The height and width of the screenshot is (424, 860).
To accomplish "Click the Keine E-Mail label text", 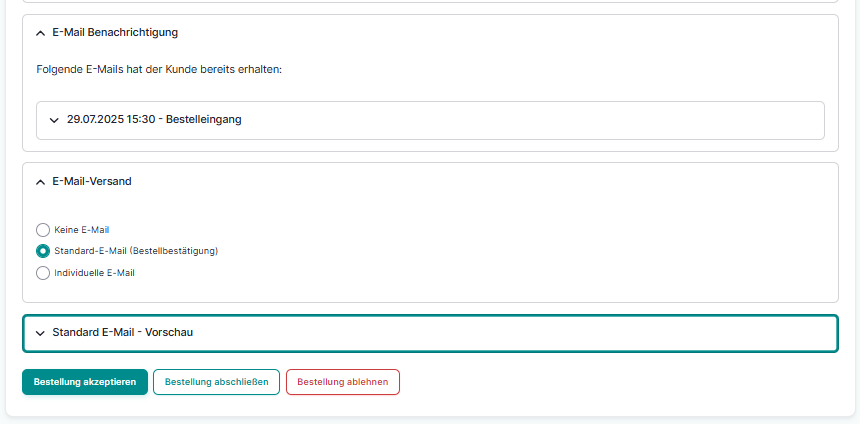I will pos(81,230).
